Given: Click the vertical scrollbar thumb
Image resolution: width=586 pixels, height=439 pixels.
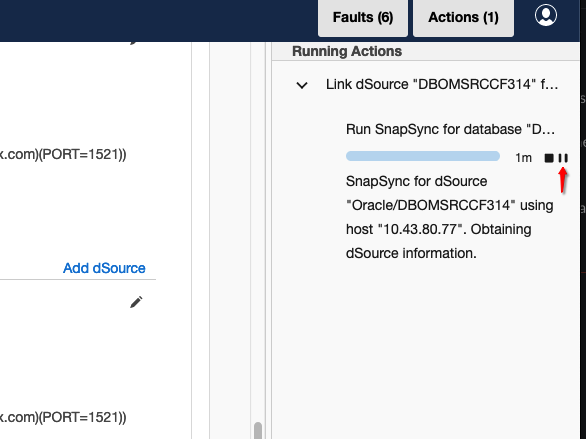Looking at the screenshot, I should 257,430.
